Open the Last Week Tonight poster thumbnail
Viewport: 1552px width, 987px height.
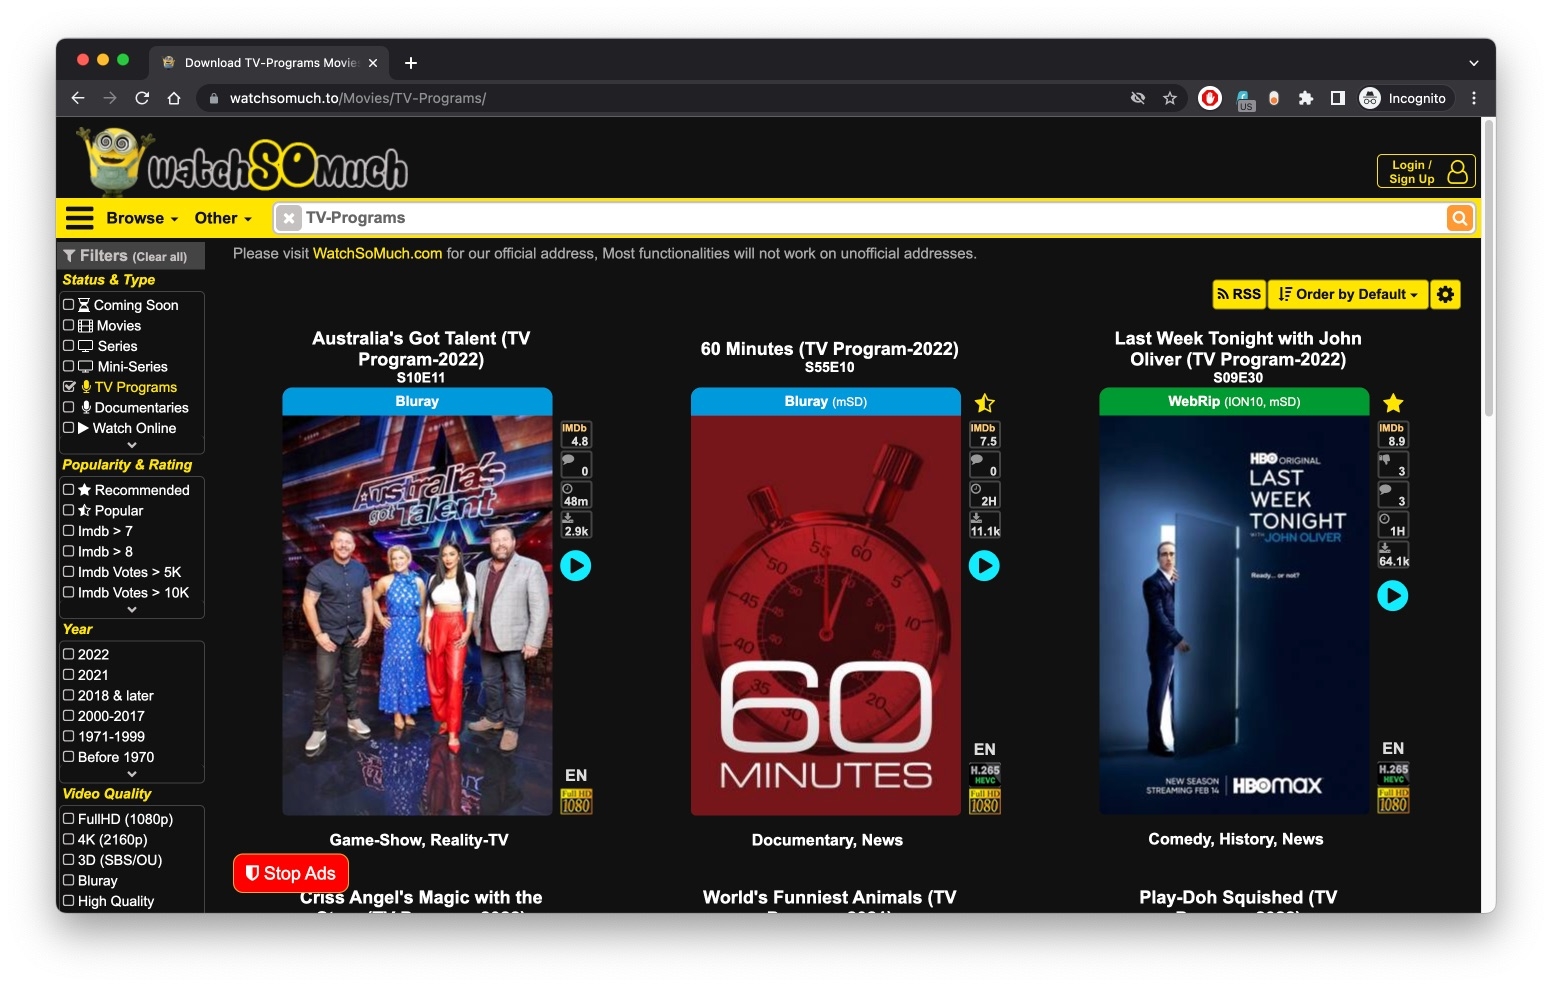click(x=1234, y=615)
